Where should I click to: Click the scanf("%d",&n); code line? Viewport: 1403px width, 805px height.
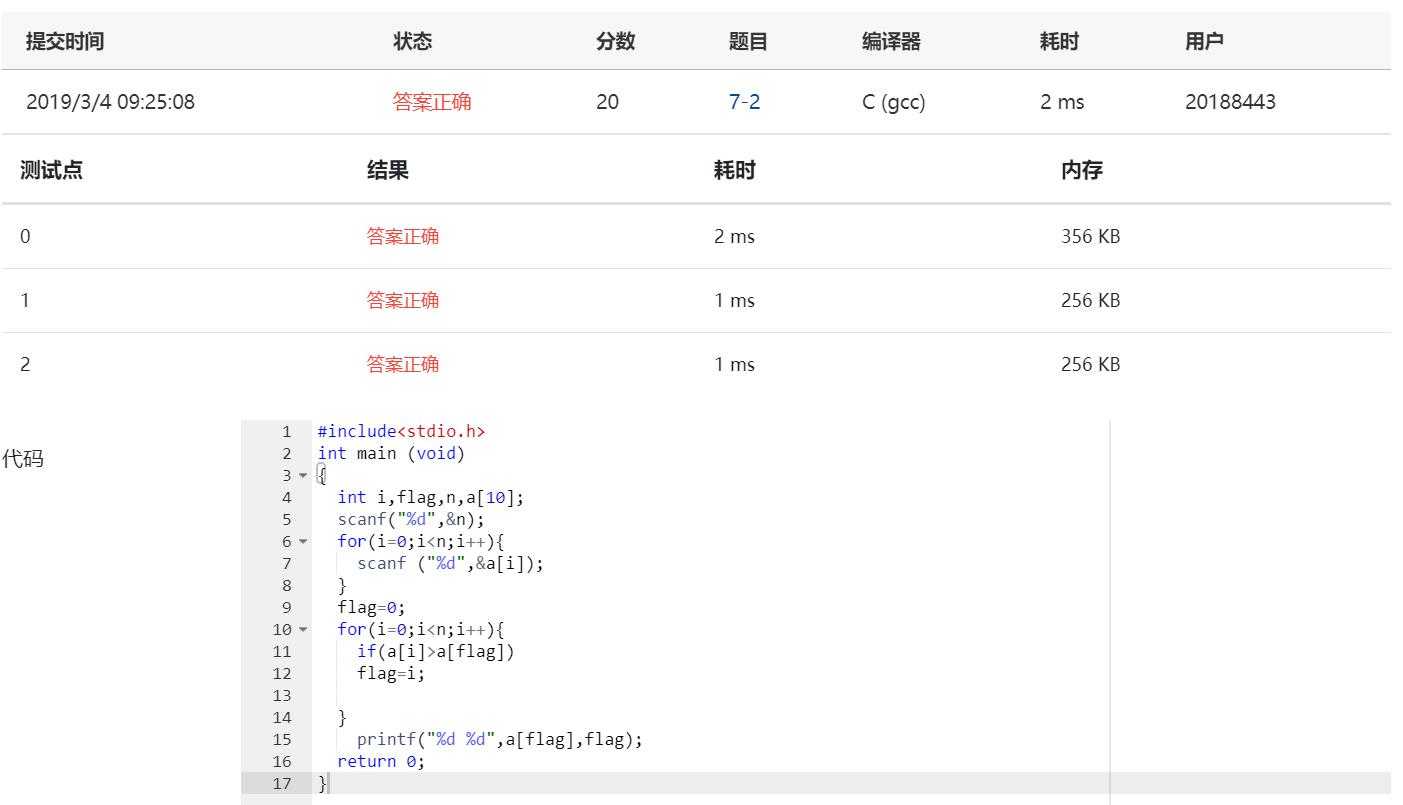[x=411, y=519]
